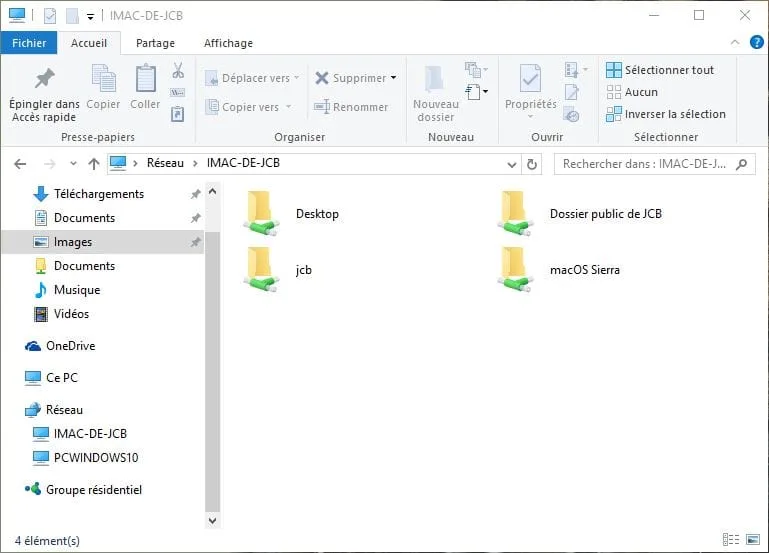Image resolution: width=769 pixels, height=553 pixels.
Task: Switch to the Partage tab
Action: (x=155, y=43)
